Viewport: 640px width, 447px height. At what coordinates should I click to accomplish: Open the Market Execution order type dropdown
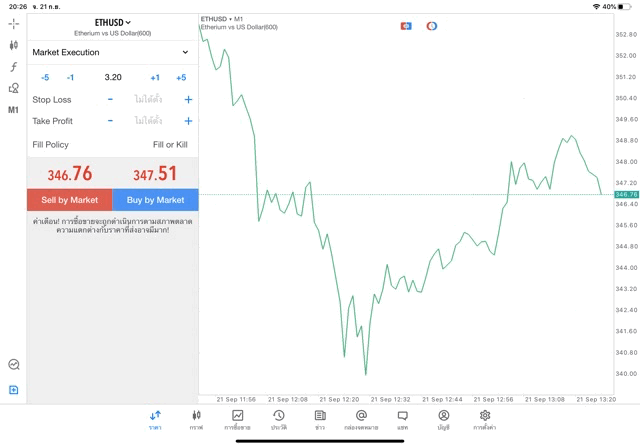[x=110, y=52]
